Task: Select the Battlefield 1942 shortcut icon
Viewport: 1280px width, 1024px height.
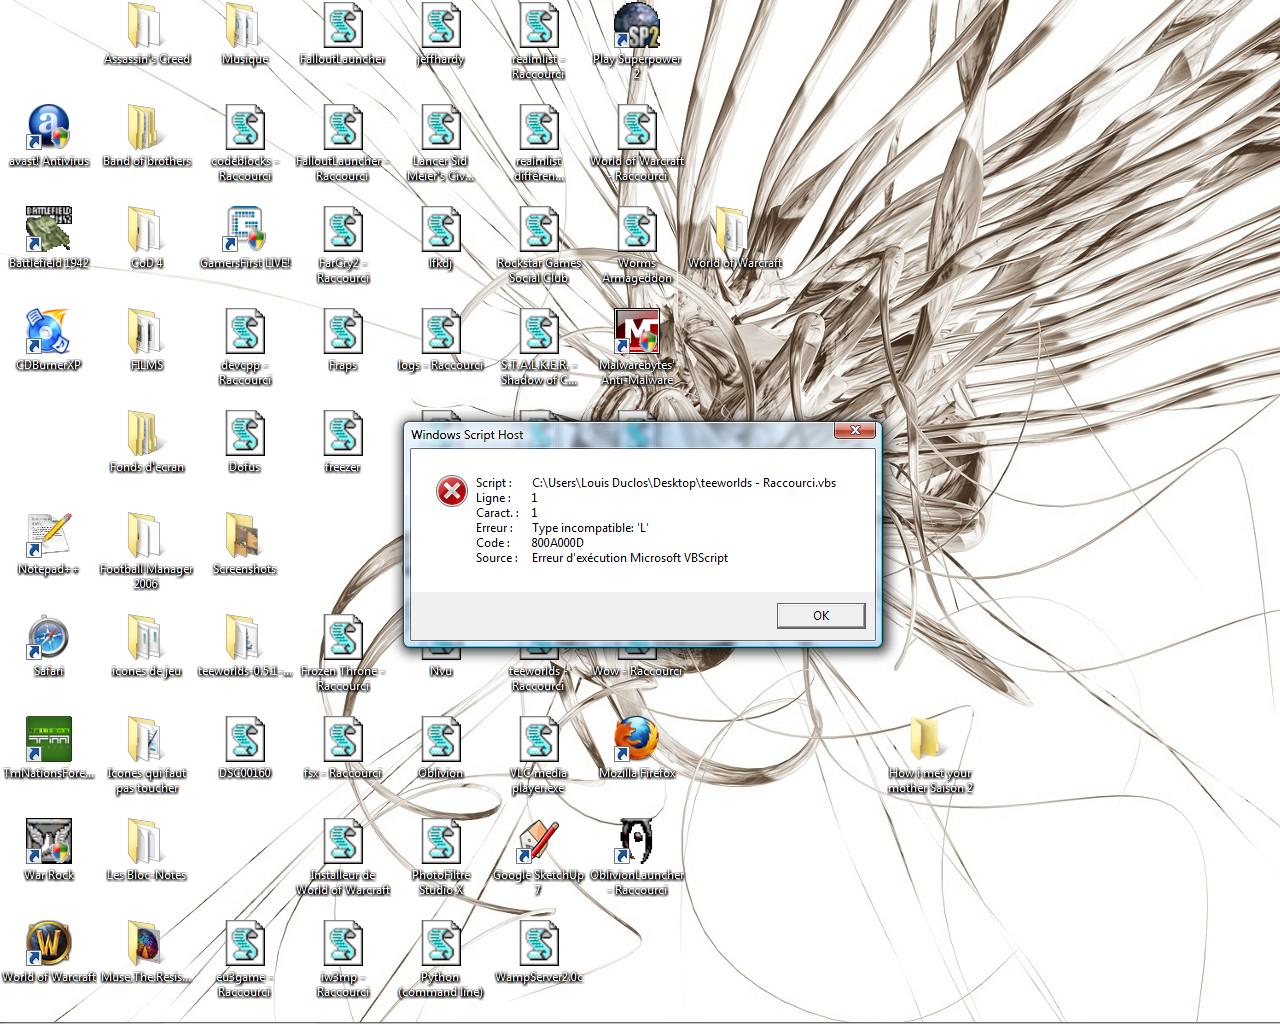Action: click(48, 231)
